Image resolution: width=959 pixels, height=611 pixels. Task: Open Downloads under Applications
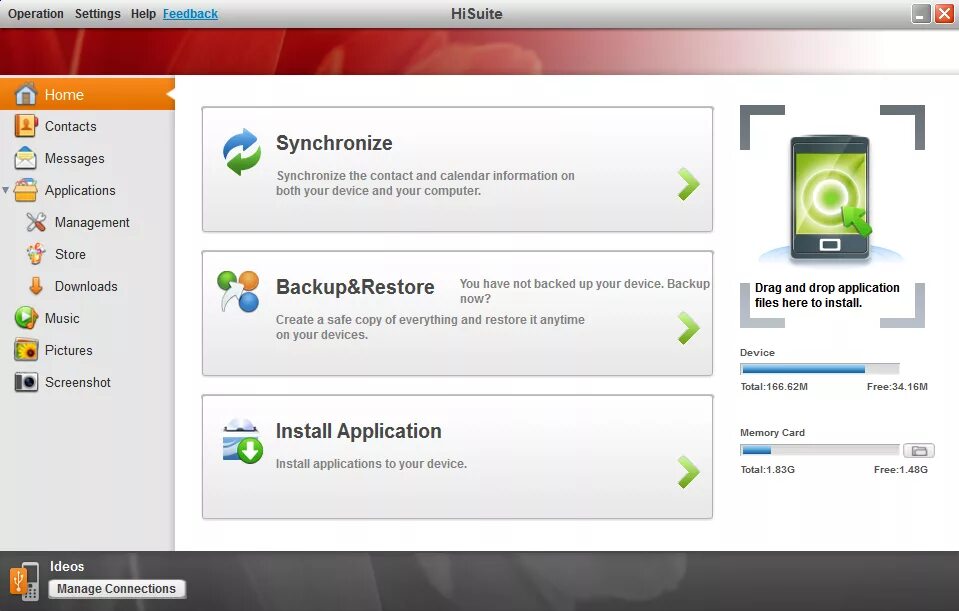tap(87, 286)
